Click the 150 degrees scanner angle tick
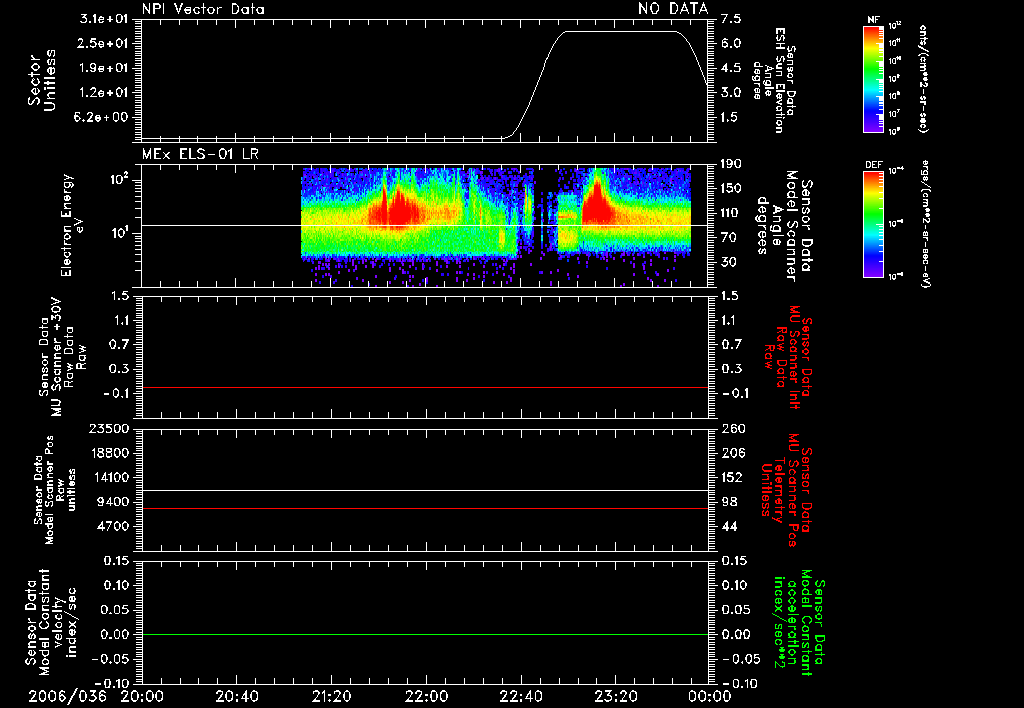 click(x=731, y=189)
